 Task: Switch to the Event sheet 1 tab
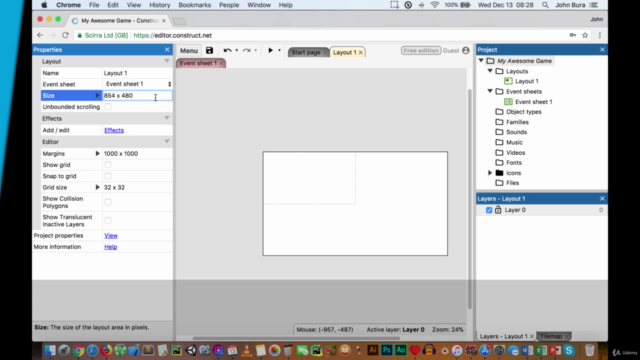[198, 63]
